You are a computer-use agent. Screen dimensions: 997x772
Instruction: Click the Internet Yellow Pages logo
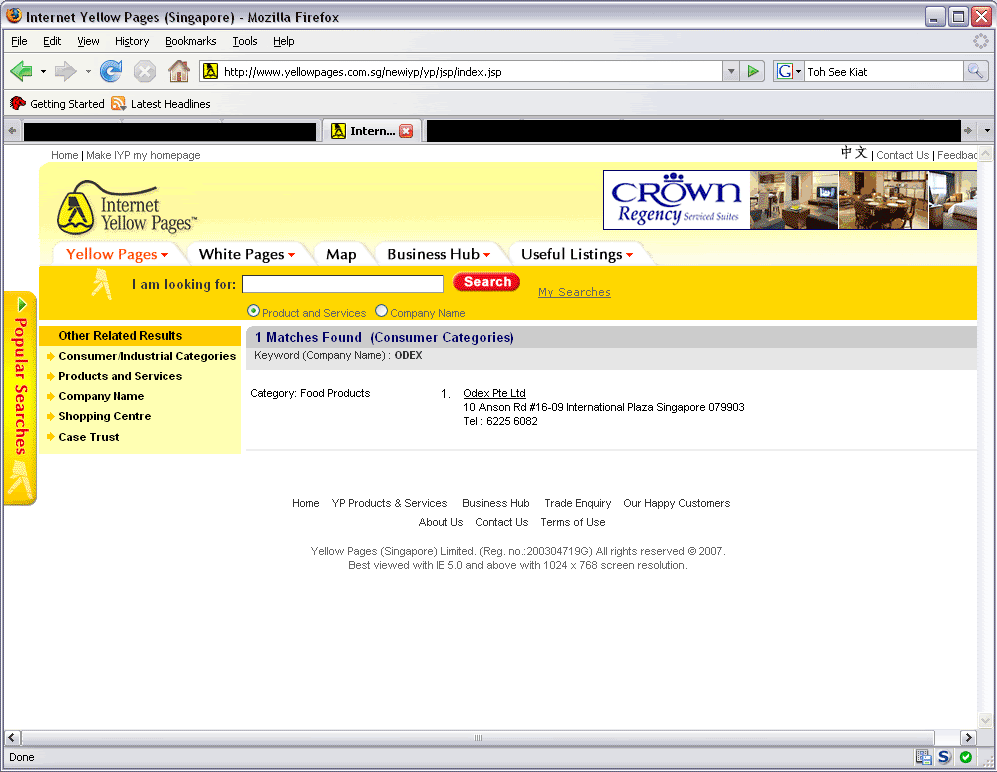127,207
